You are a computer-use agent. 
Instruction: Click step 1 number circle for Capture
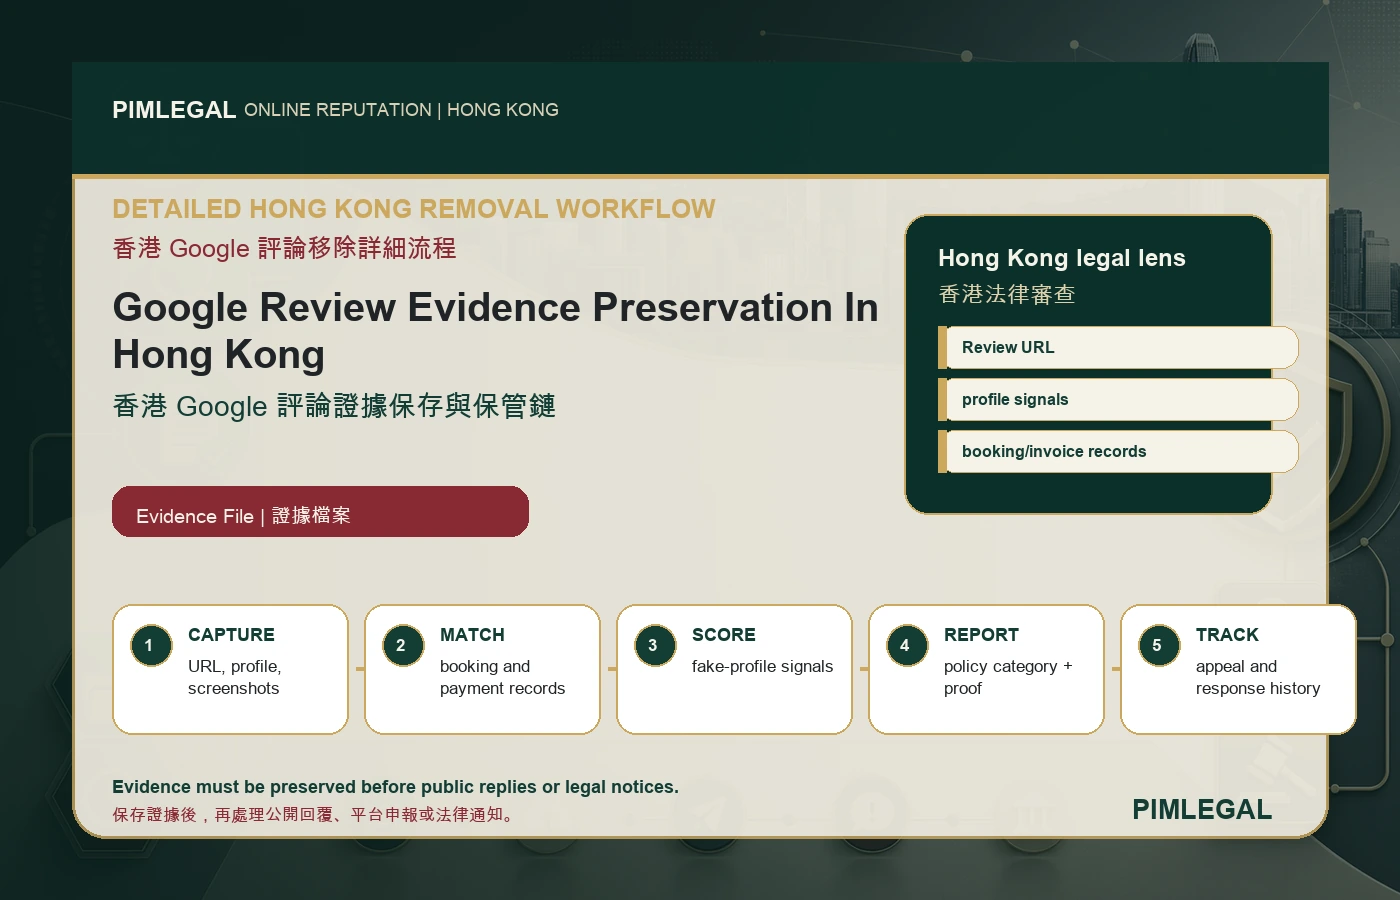[x=151, y=645]
